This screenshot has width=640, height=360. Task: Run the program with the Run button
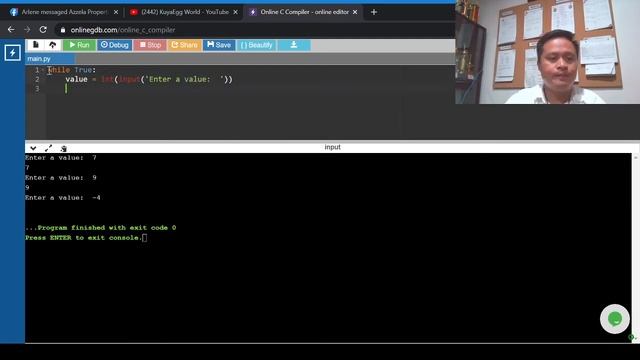(x=80, y=45)
